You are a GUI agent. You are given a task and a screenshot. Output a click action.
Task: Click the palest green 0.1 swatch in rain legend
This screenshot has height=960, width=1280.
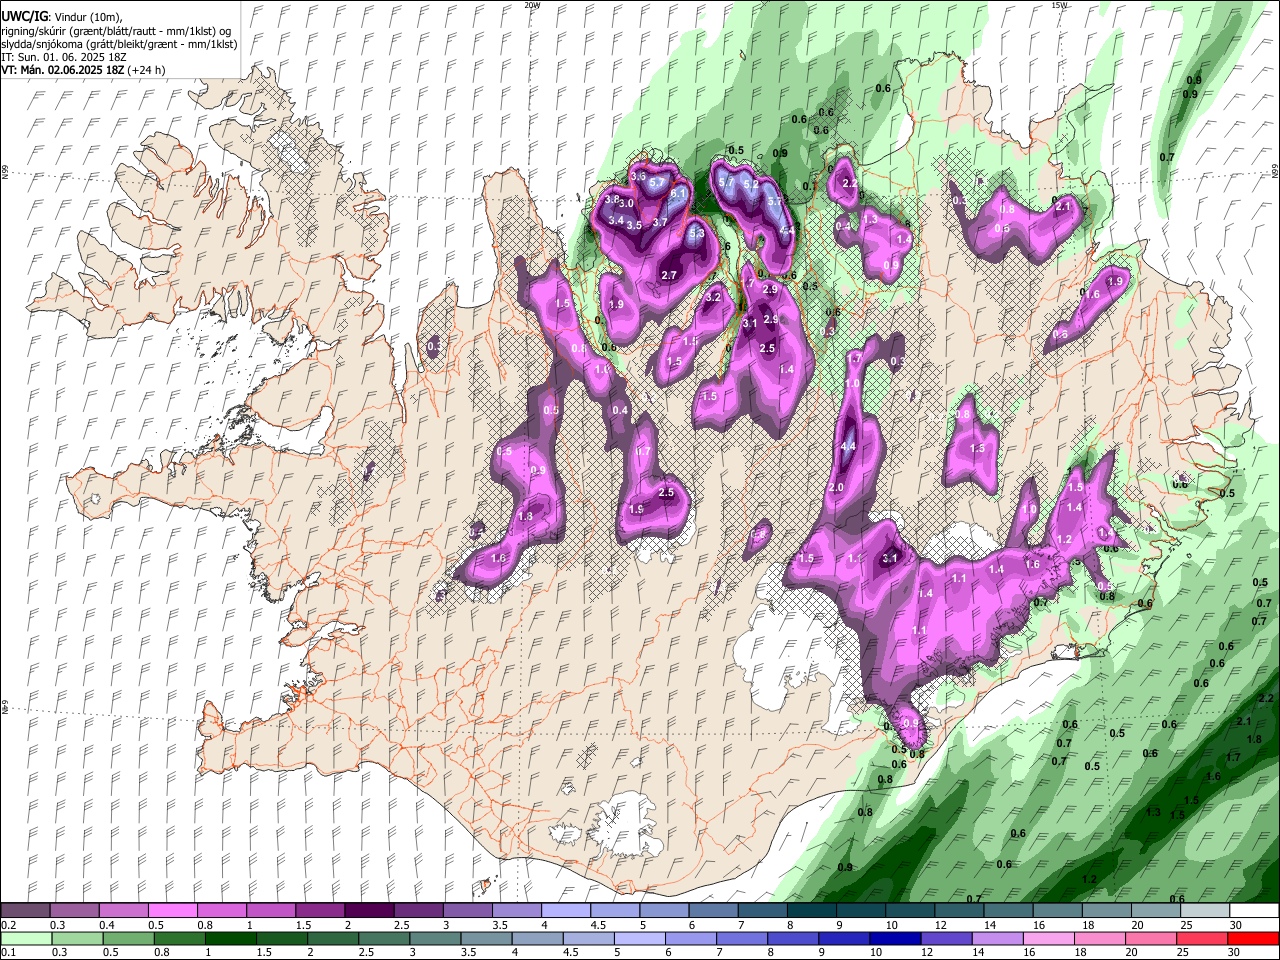tap(26, 938)
